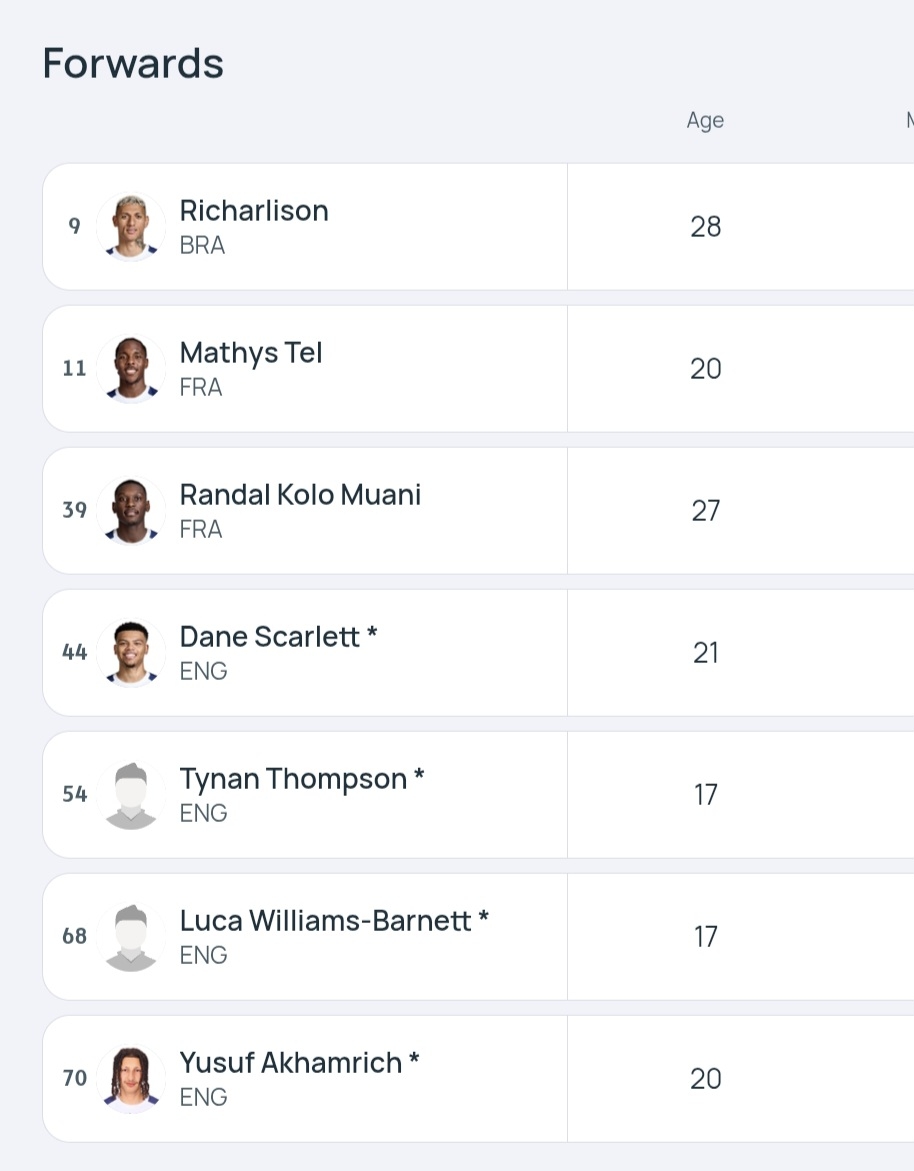Select the Tynan Thompson name
This screenshot has height=1171, width=914.
tap(293, 779)
